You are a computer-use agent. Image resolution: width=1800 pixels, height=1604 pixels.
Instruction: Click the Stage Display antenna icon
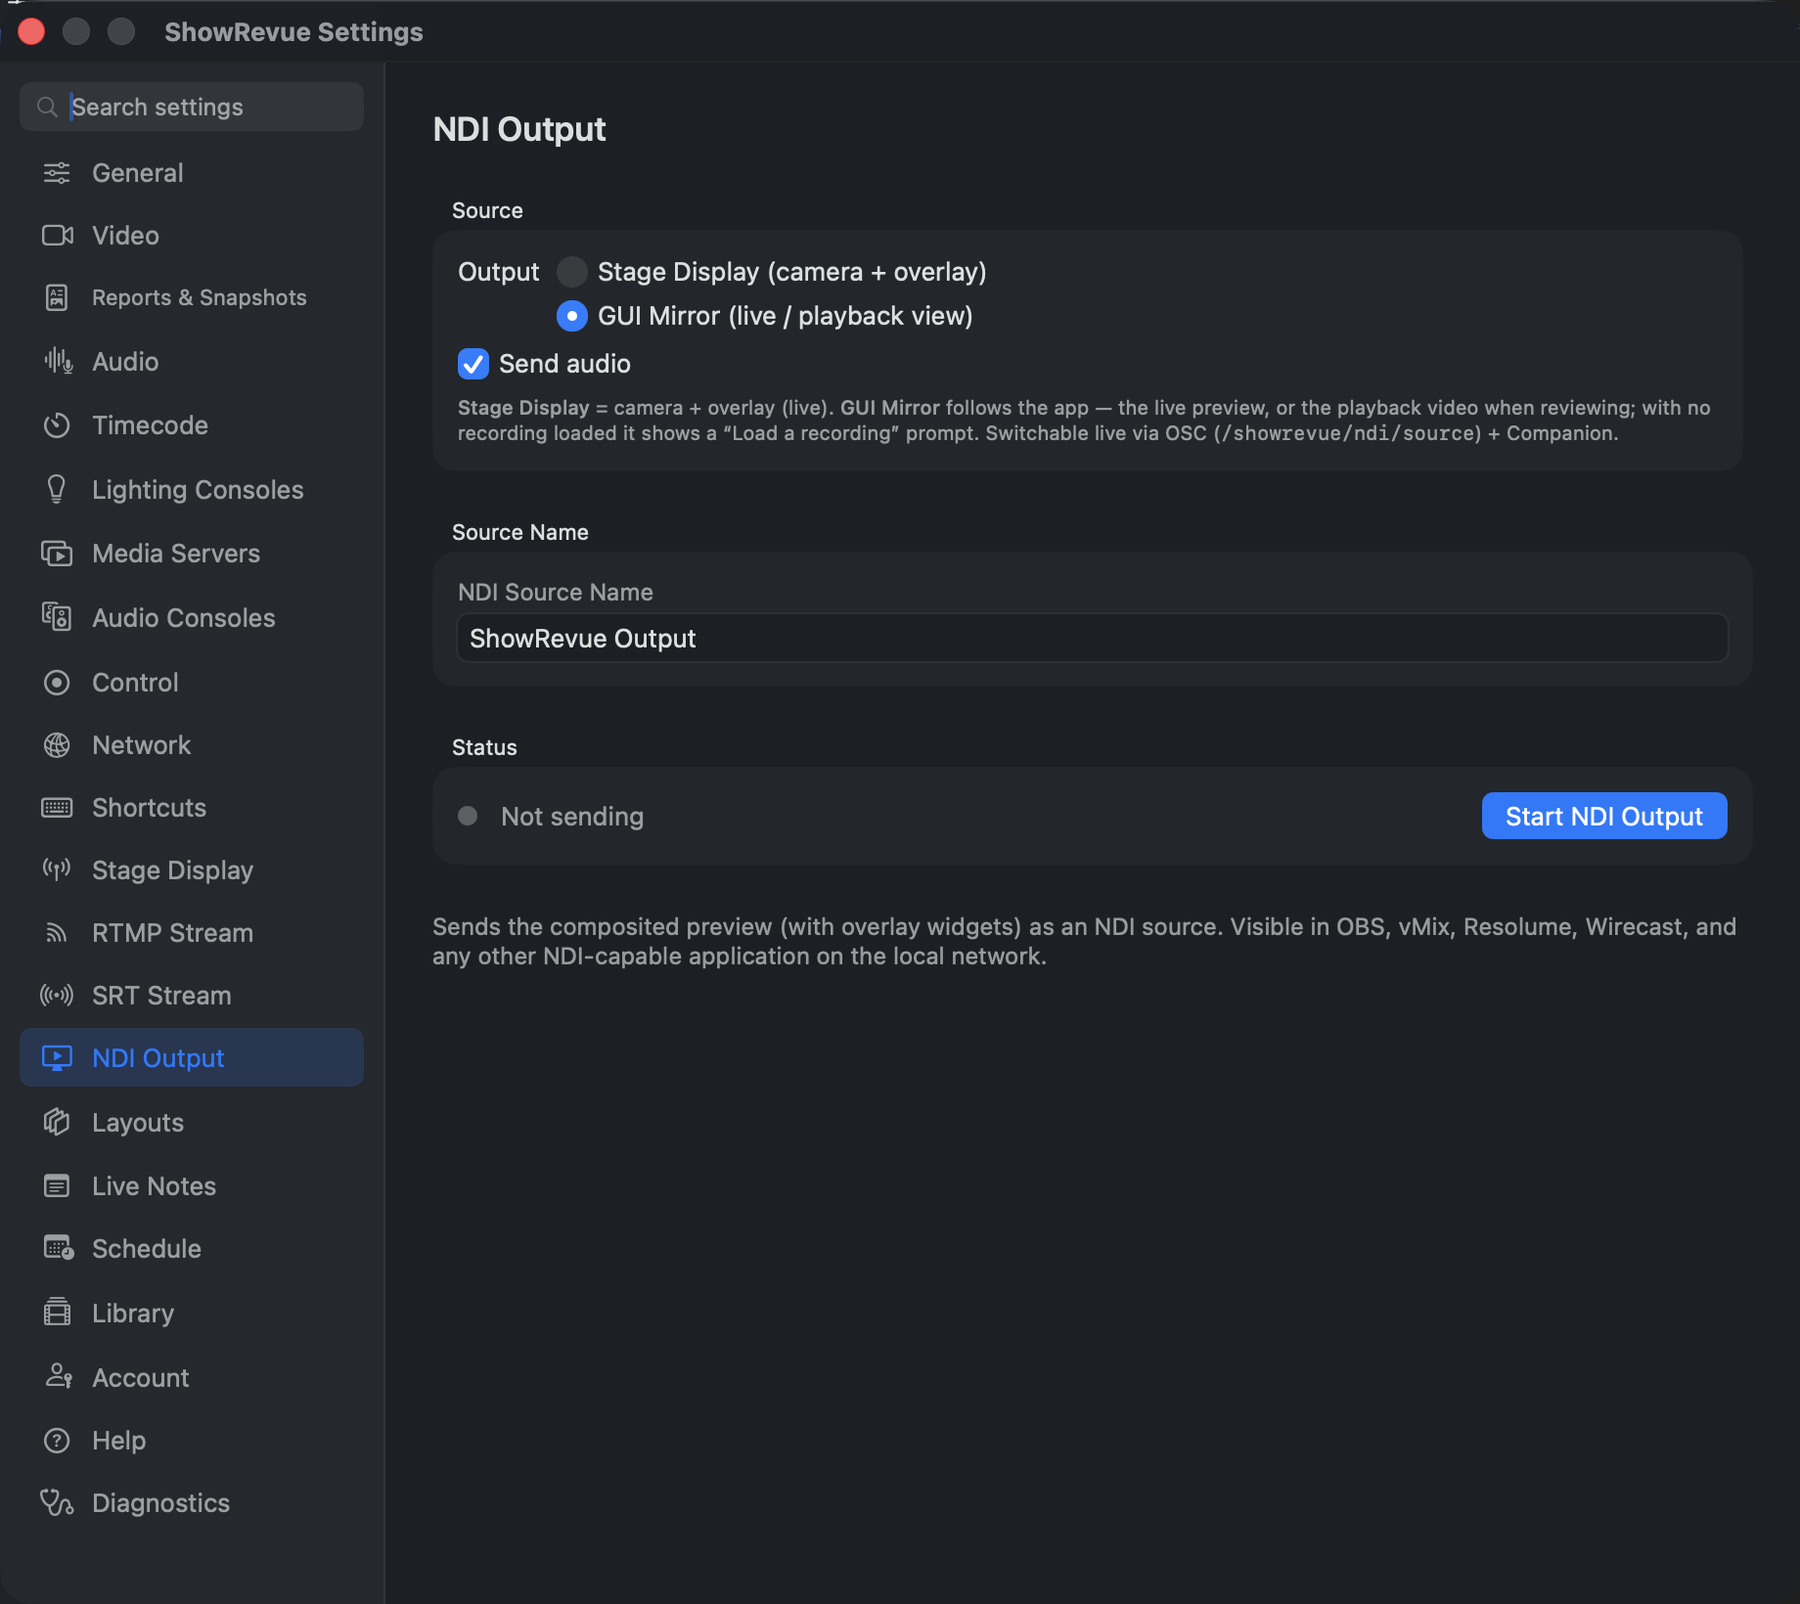tap(57, 869)
